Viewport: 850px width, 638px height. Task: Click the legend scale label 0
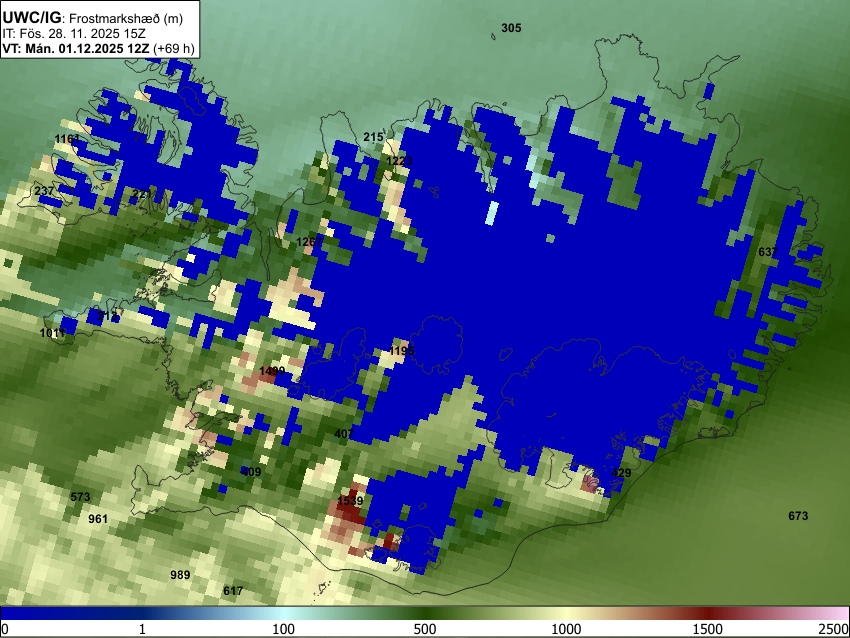click(x=5, y=629)
